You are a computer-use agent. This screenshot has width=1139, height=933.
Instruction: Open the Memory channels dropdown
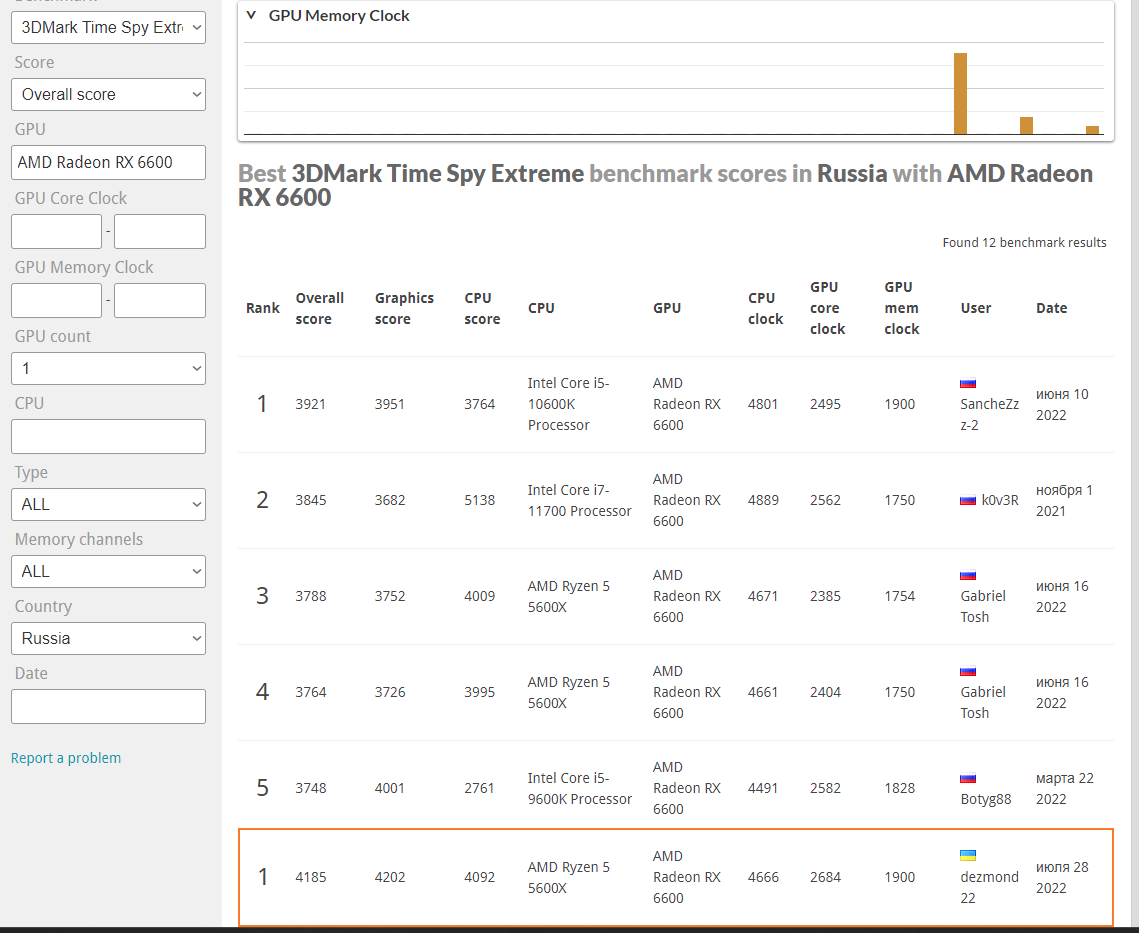tap(108, 572)
